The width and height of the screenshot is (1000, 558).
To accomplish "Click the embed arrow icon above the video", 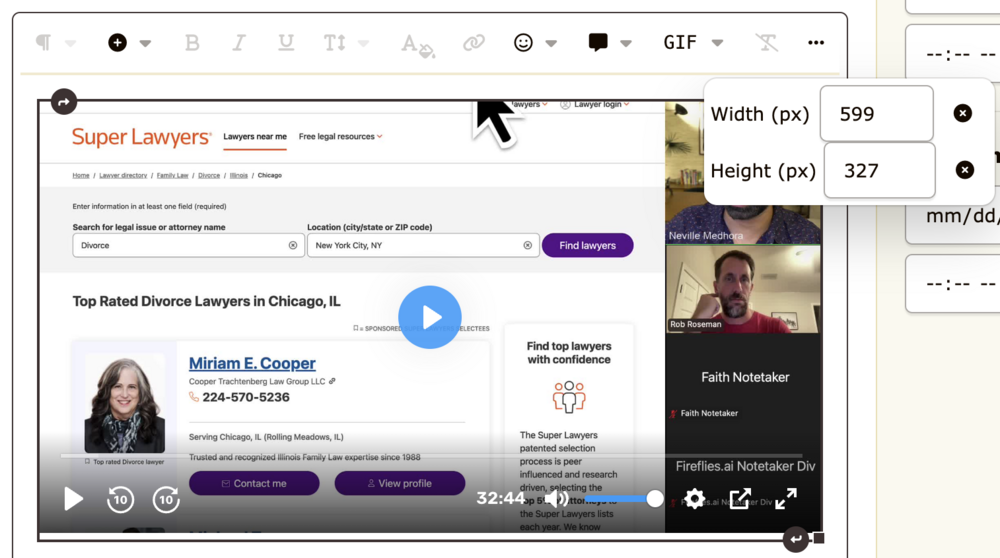I will tap(64, 101).
